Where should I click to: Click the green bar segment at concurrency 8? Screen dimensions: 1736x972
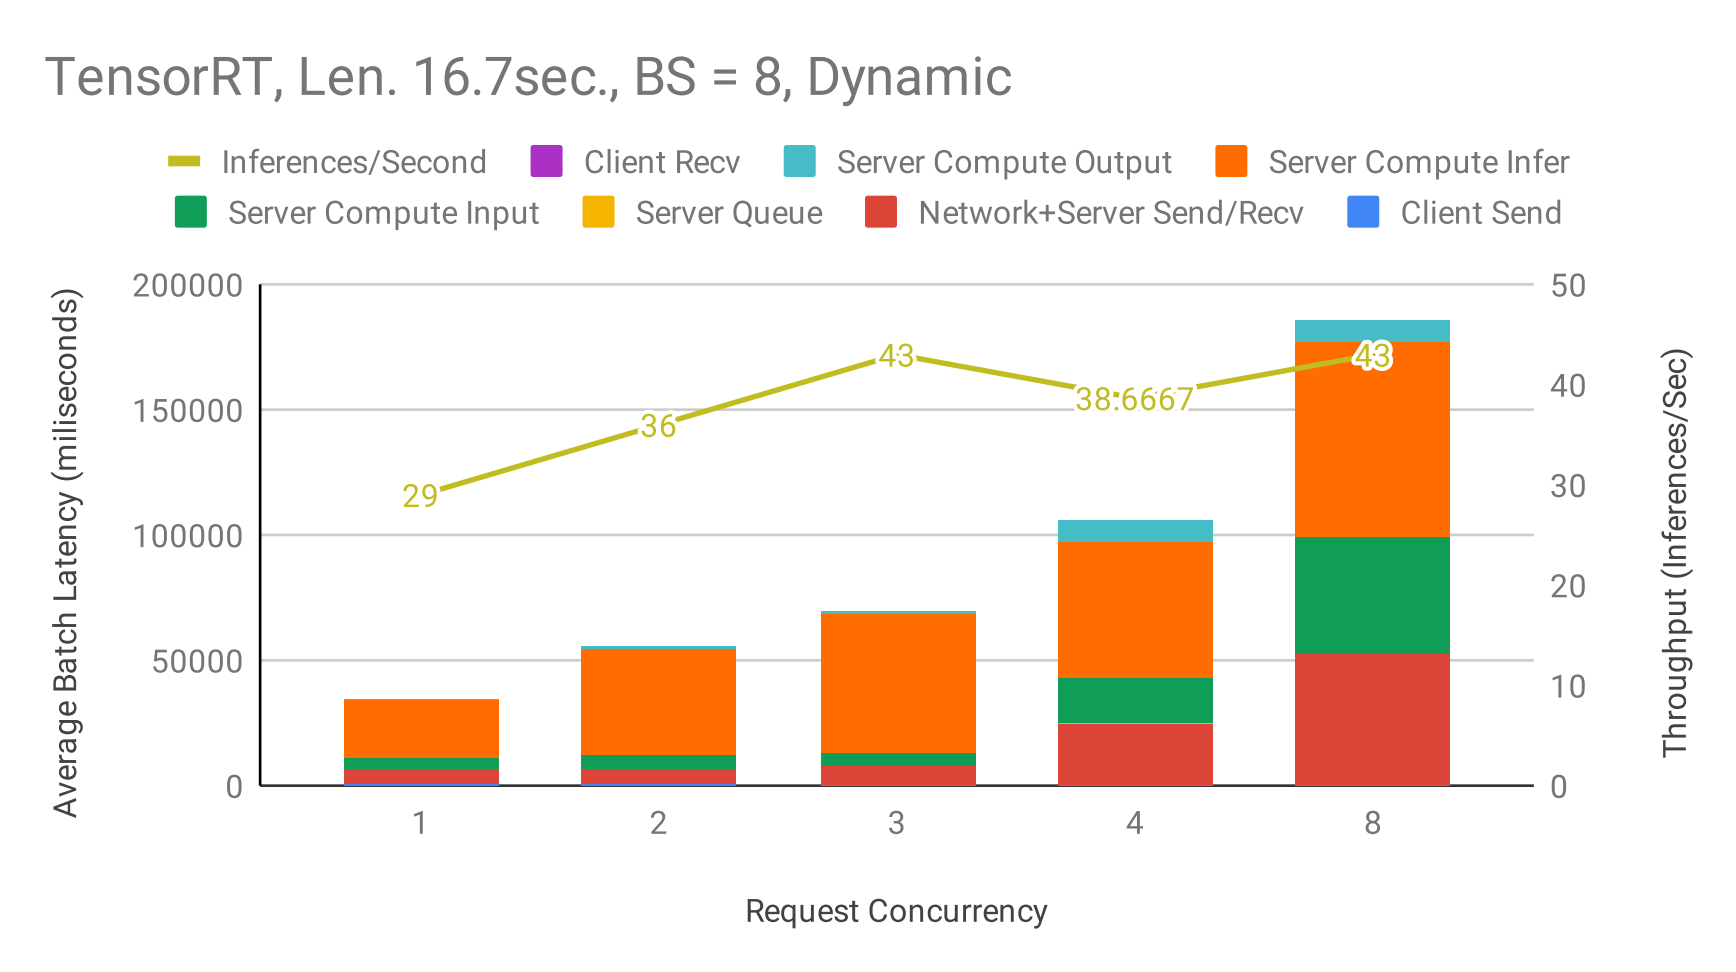point(1372,595)
